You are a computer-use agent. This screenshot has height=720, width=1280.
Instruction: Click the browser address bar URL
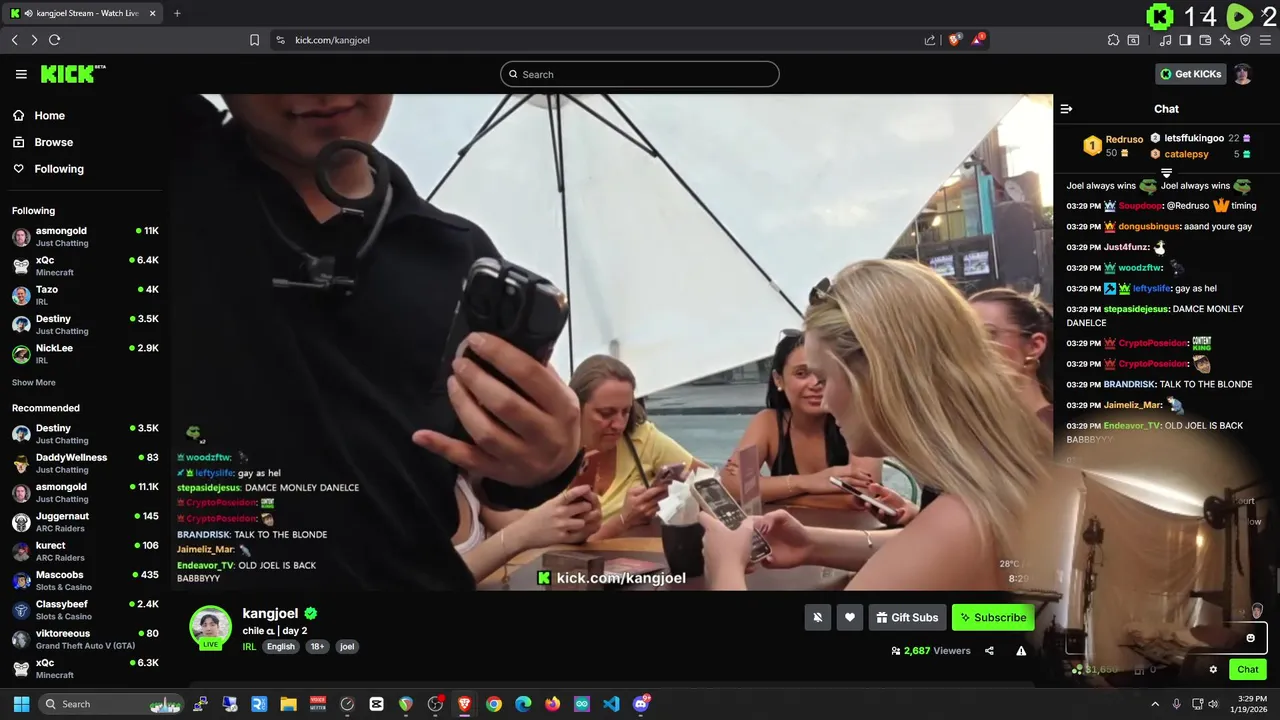click(332, 40)
